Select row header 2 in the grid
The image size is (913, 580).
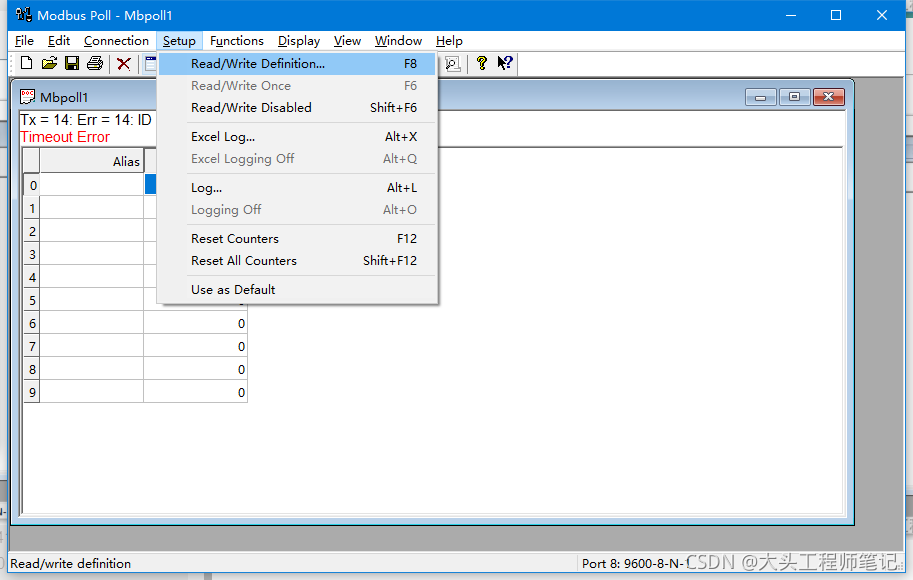32,231
